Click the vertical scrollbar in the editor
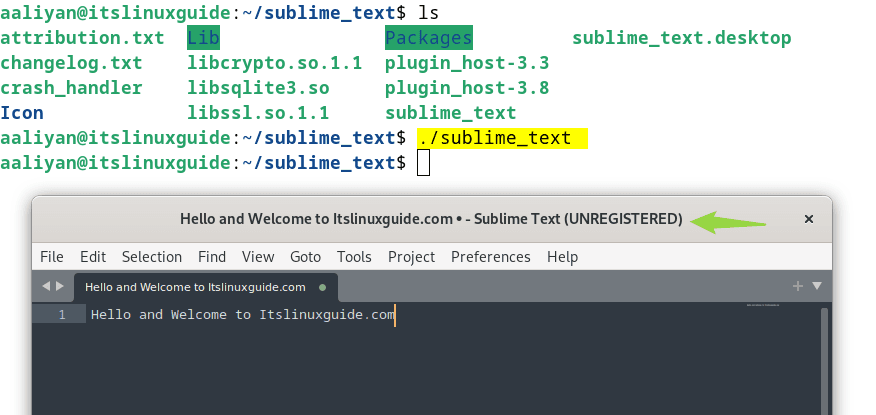The width and height of the screenshot is (876, 415). pyautogui.click(x=825, y=361)
